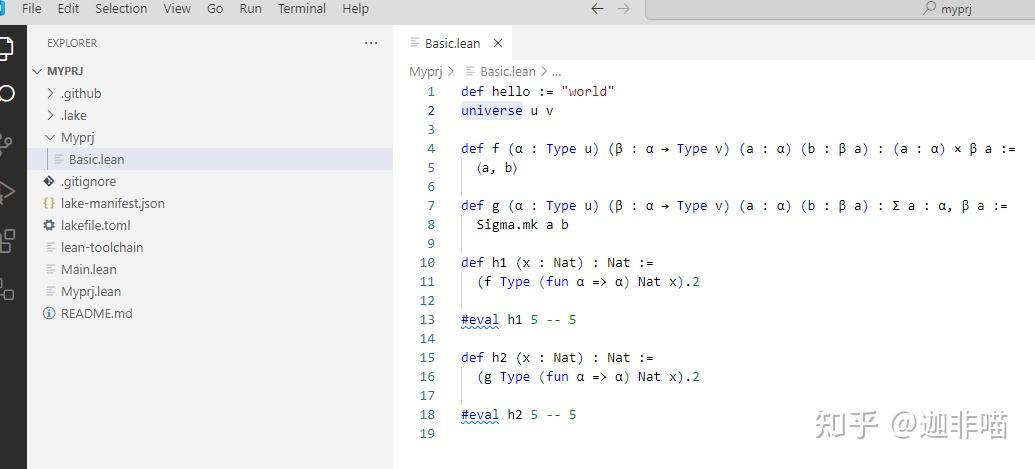
Task: Click (a, b) tuple on line 5
Action: coord(497,168)
